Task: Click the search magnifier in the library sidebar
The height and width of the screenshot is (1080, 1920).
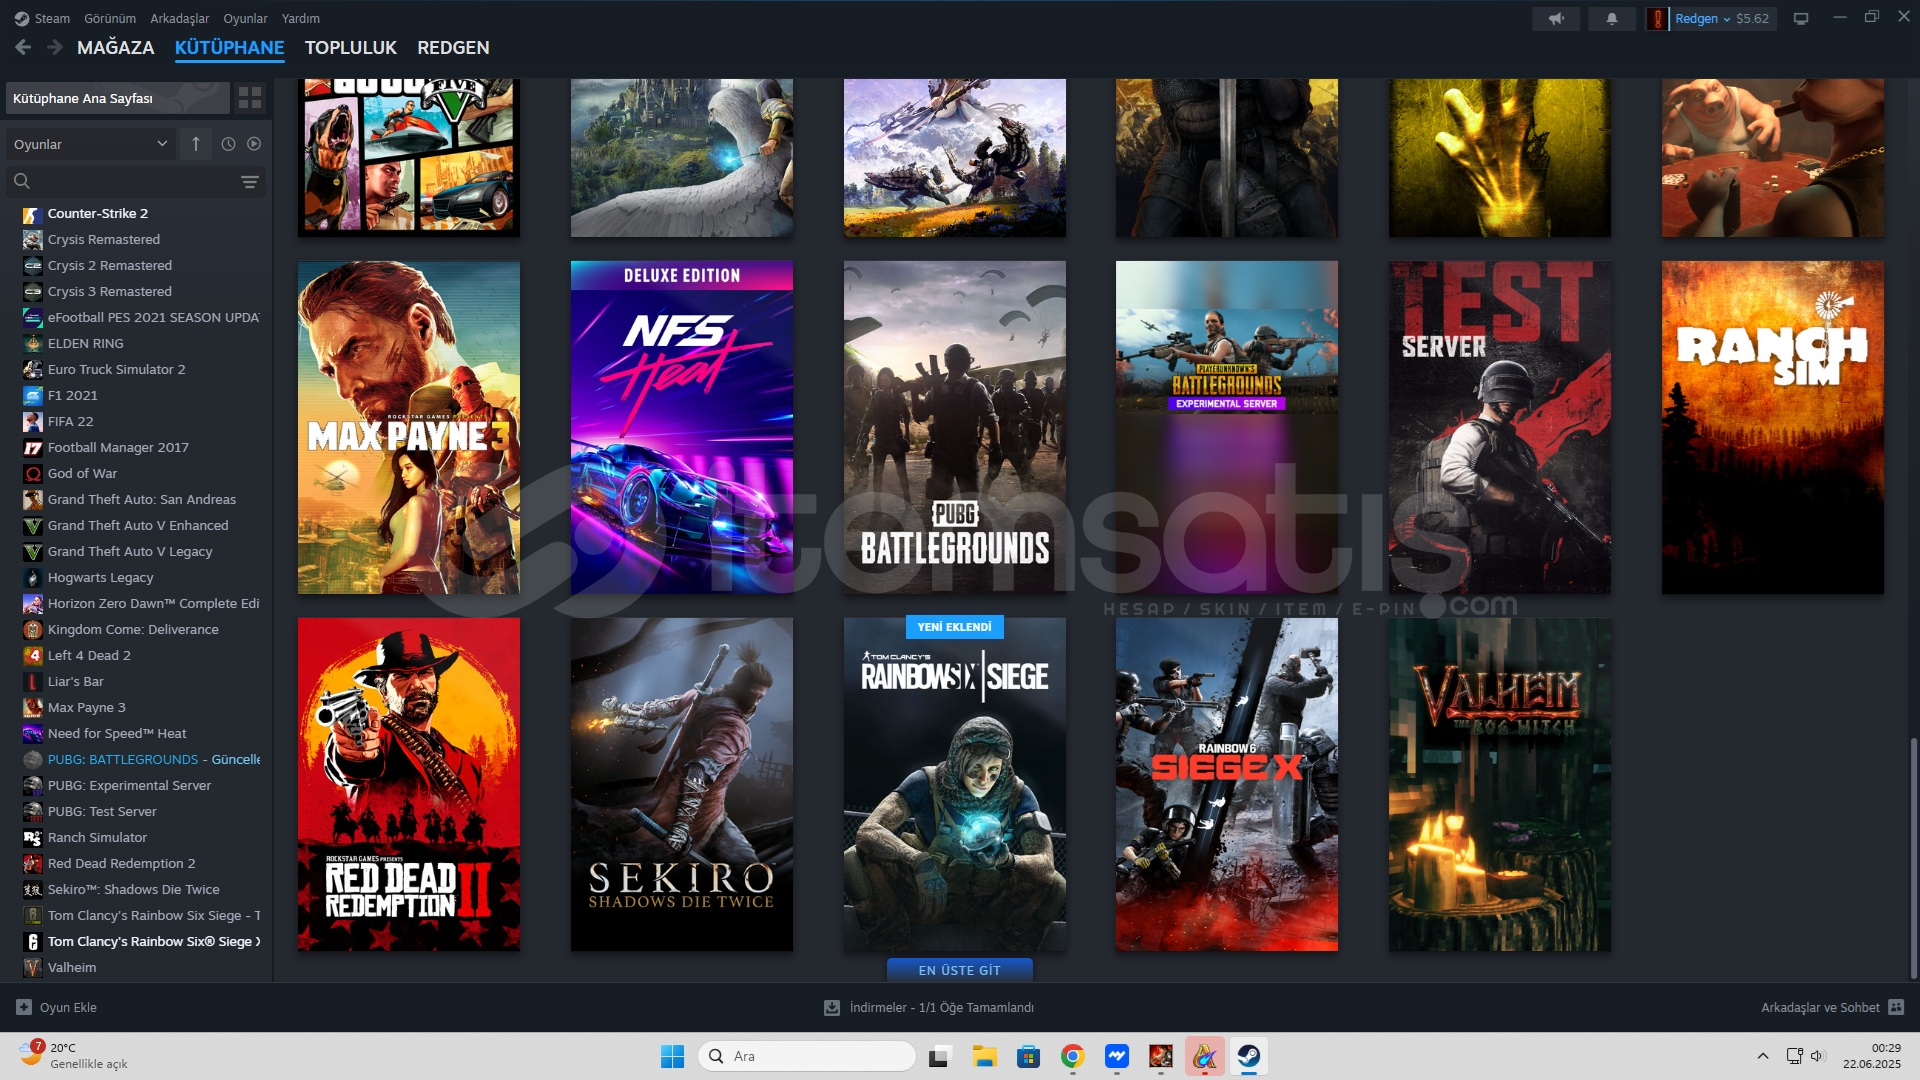Action: [22, 181]
